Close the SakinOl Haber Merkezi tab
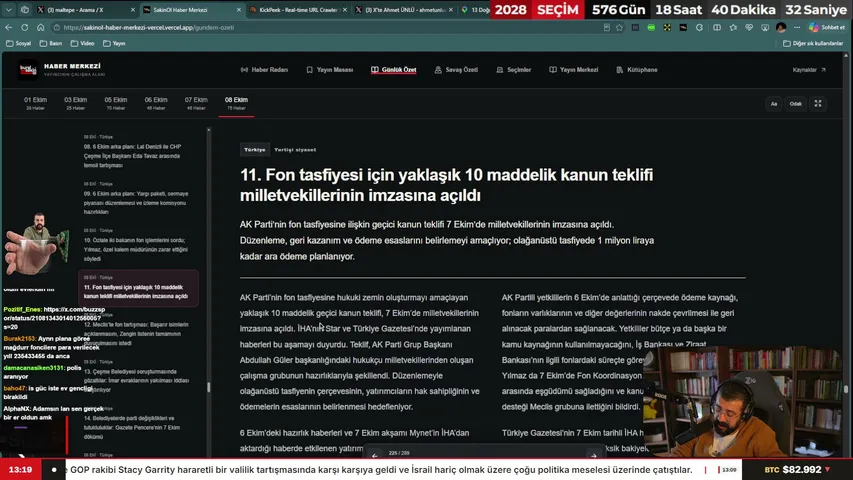The height and width of the screenshot is (480, 853). pyautogui.click(x=239, y=10)
